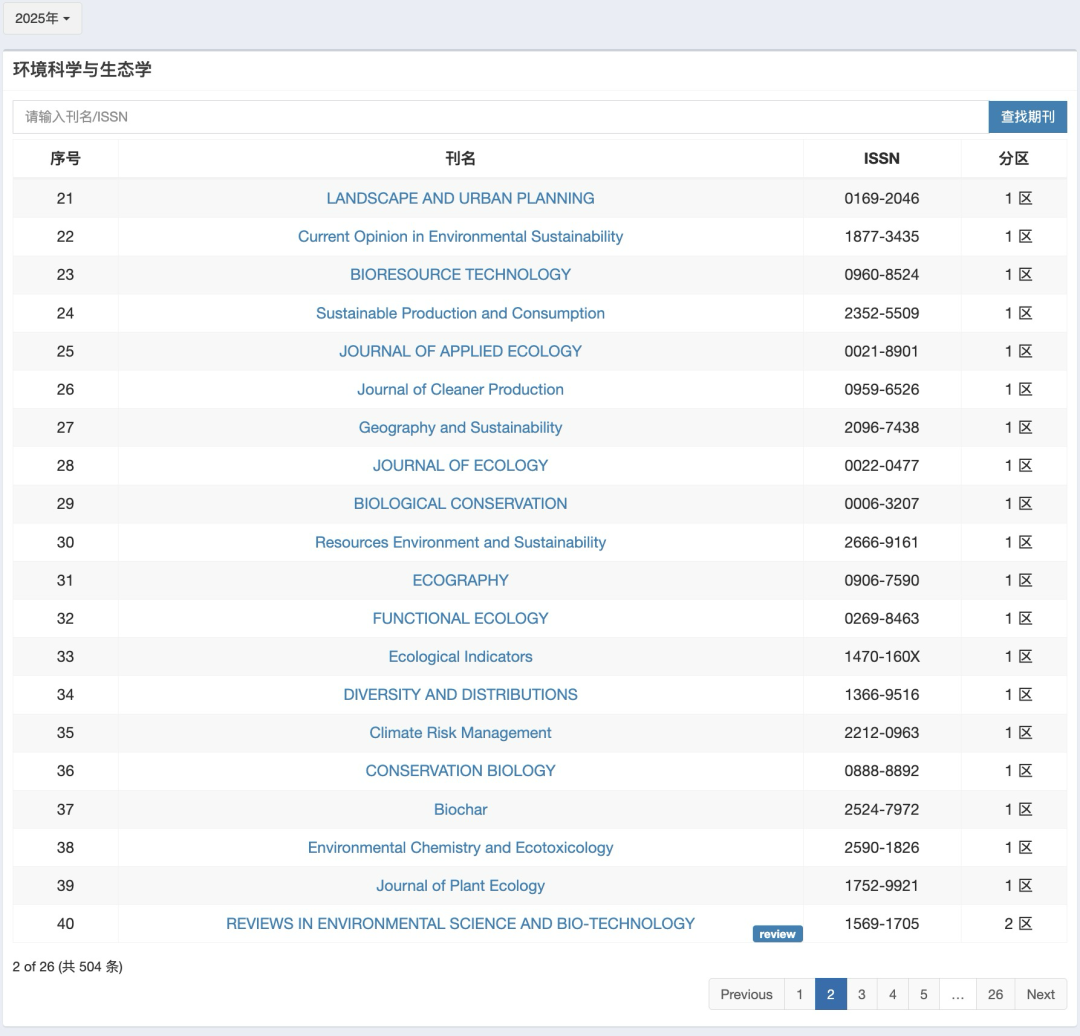Screen dimensions: 1080x1036
Task: Click the 环境科学与生态学 heading
Action: (82, 70)
